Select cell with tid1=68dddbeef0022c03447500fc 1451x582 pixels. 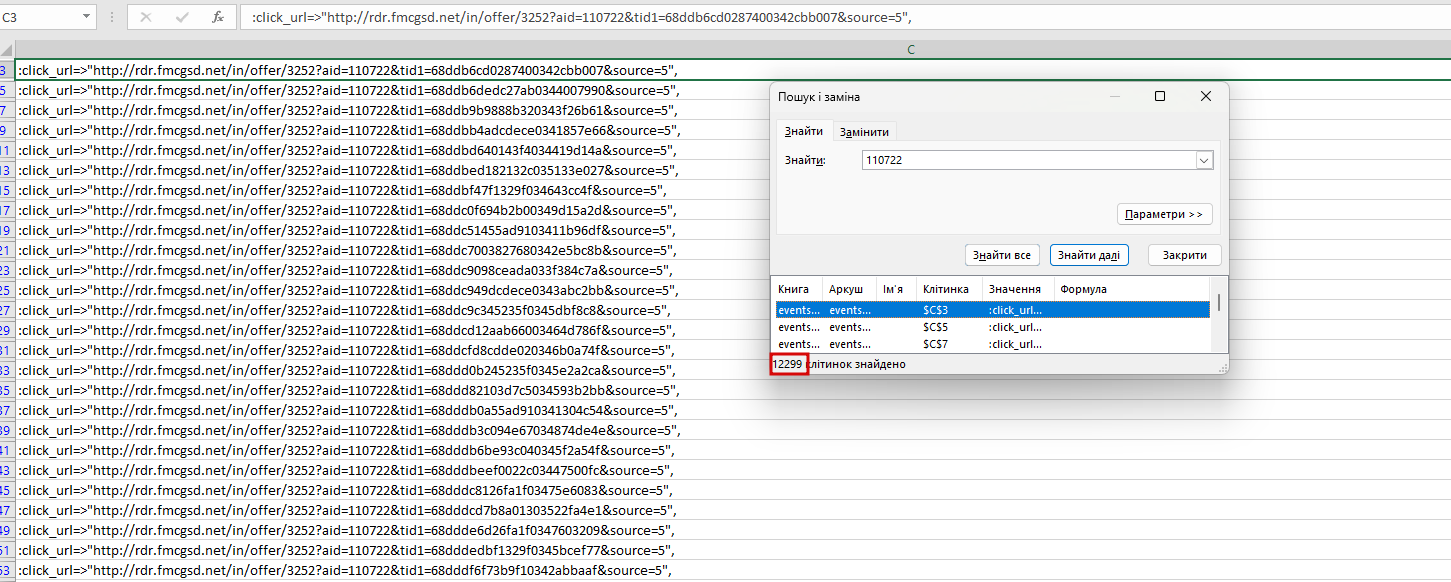click(x=733, y=470)
